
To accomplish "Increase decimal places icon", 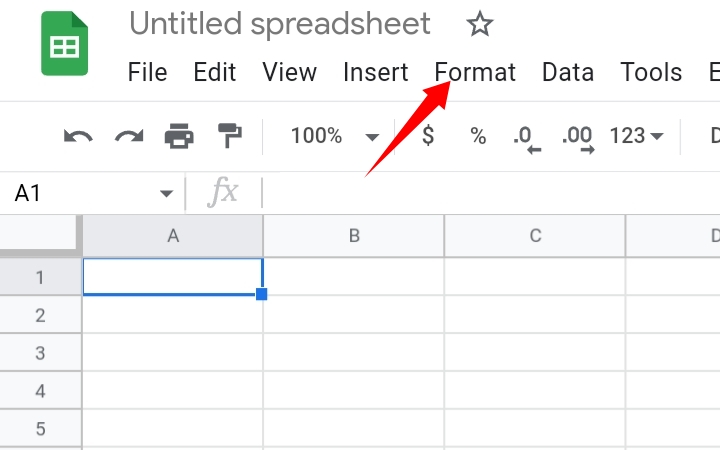I will (x=578, y=139).
